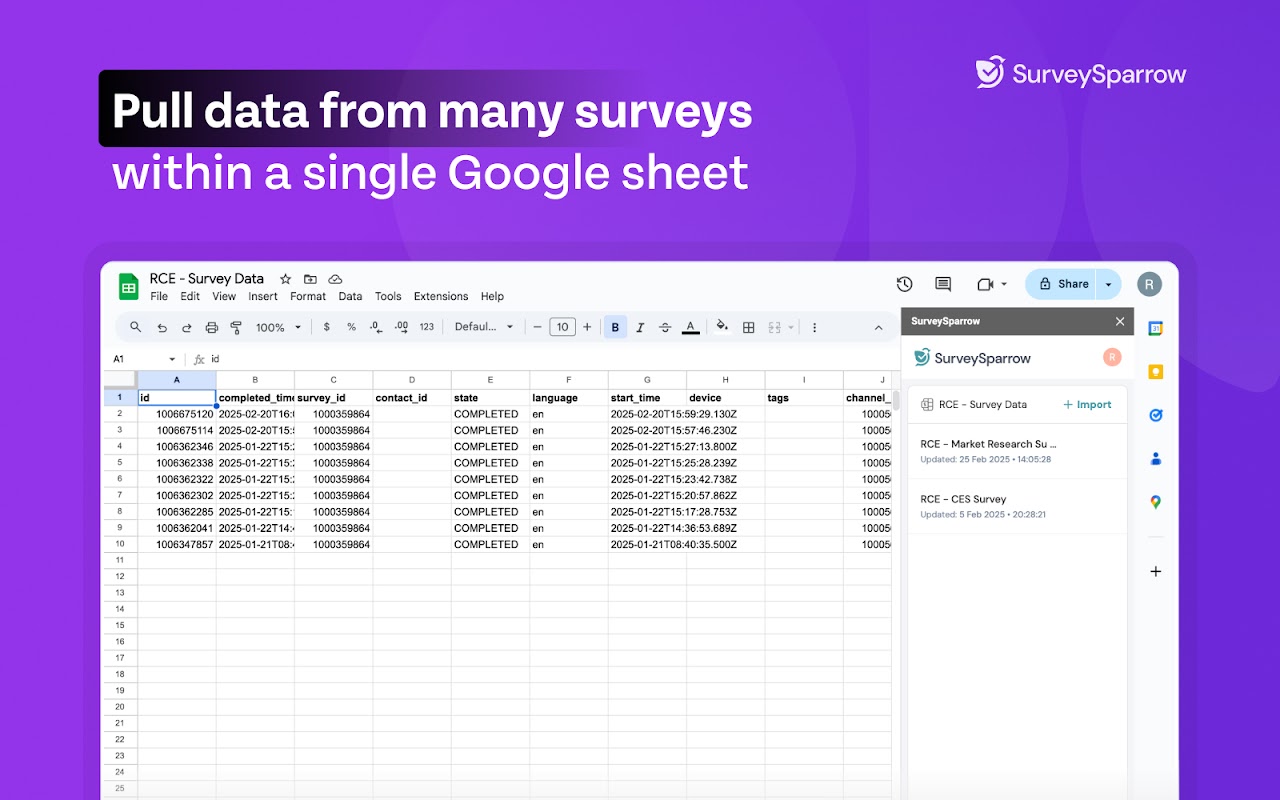Open Google Tasks from the side panel
This screenshot has width=1280, height=800.
point(1156,415)
